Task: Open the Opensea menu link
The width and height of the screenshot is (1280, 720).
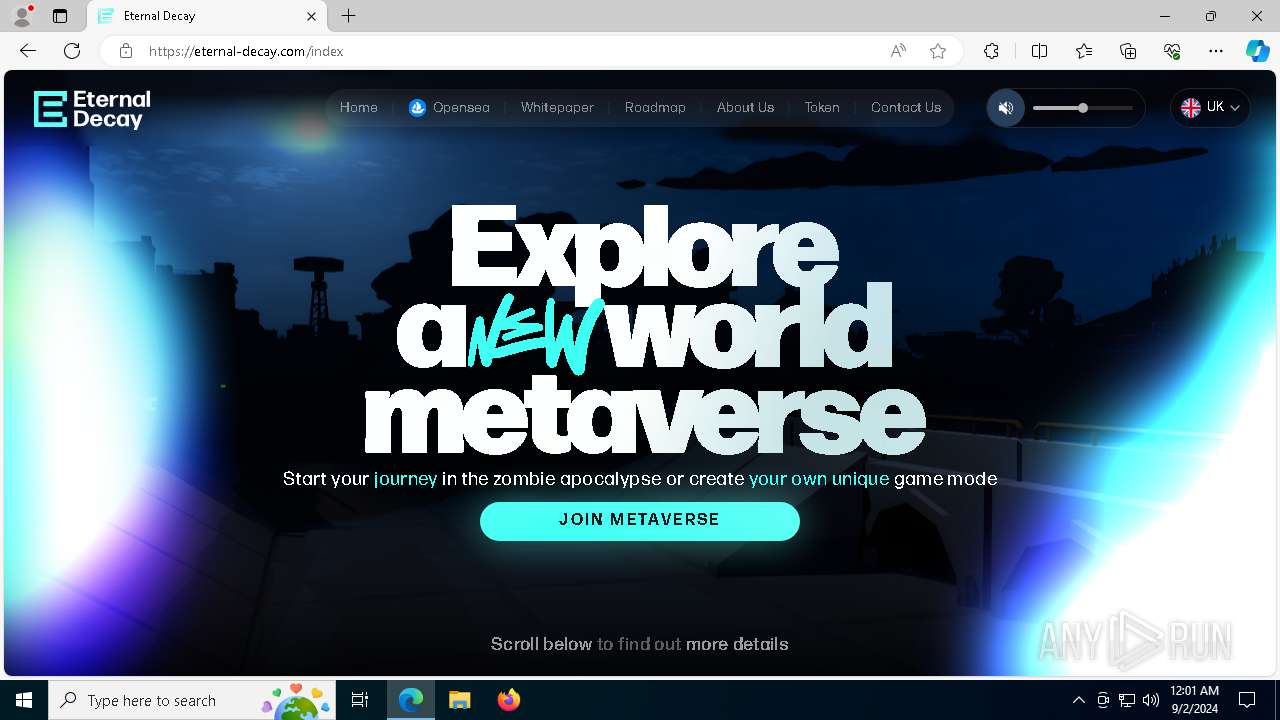Action: tap(449, 108)
